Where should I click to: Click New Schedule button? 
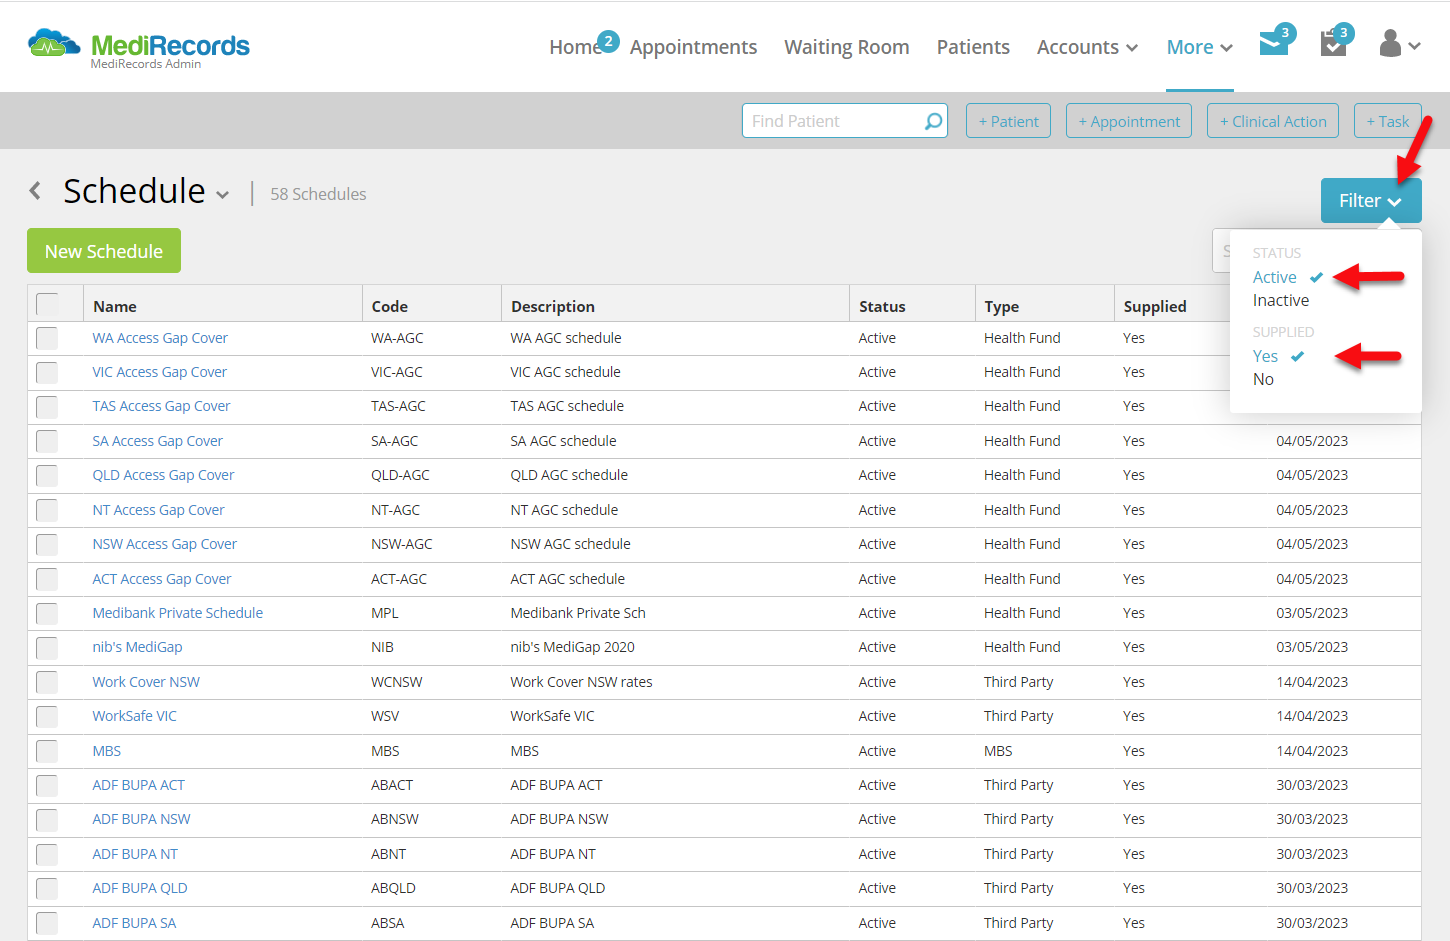(104, 251)
